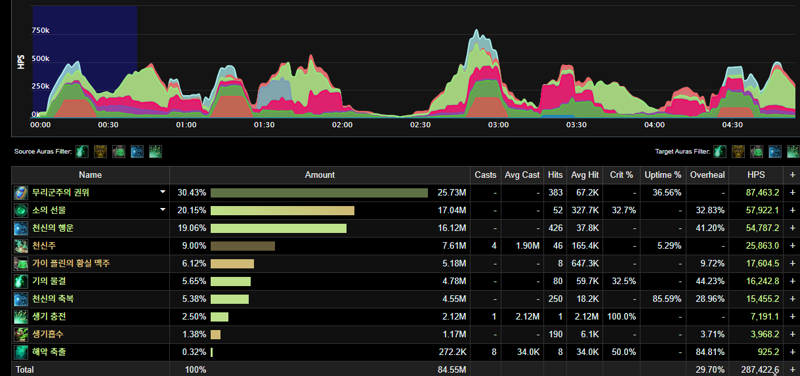This screenshot has height=376, width=800.
Task: Expand the plus button on the 16,242.8 HPS row
Action: click(x=792, y=281)
